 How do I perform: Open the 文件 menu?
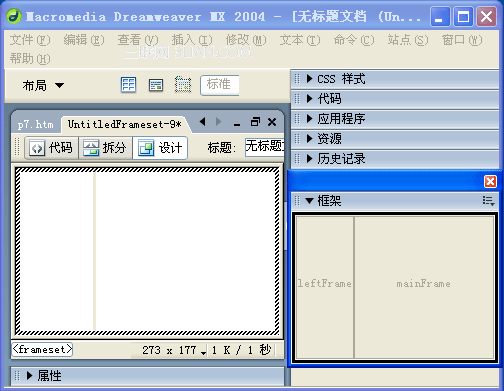30,40
